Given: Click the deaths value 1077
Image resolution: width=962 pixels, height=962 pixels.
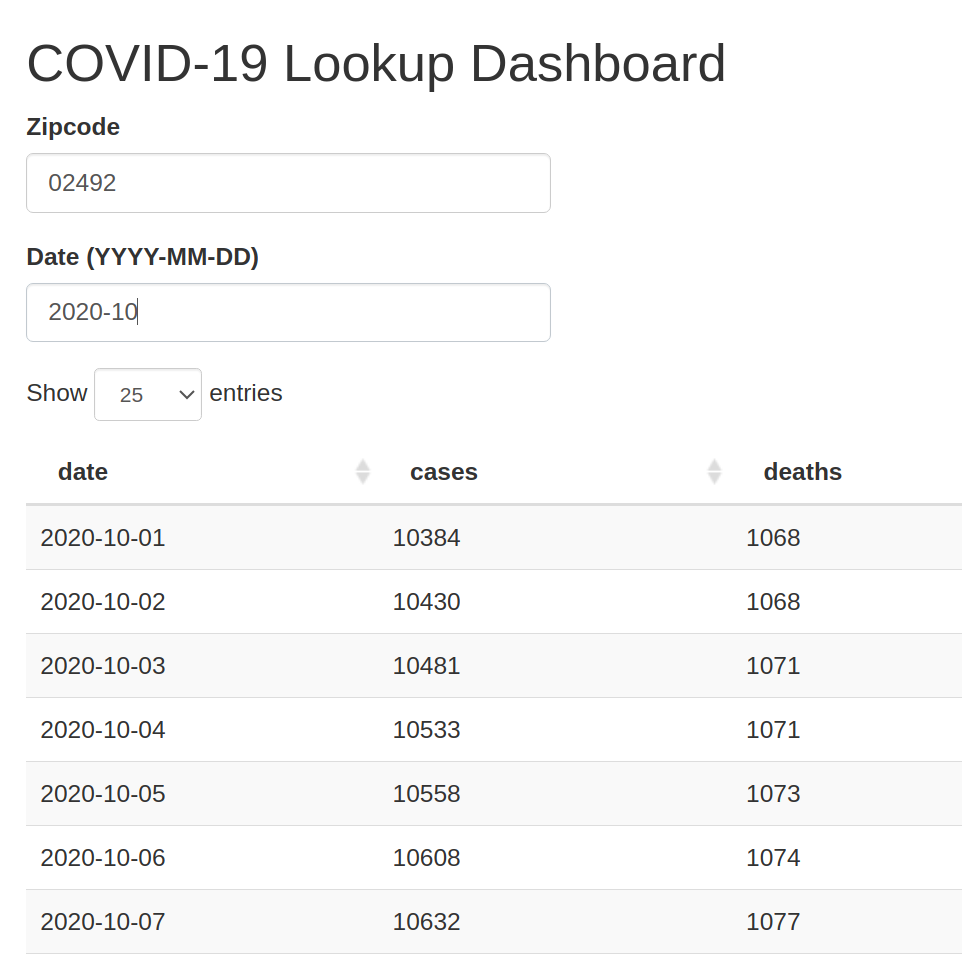Looking at the screenshot, I should pyautogui.click(x=773, y=922).
